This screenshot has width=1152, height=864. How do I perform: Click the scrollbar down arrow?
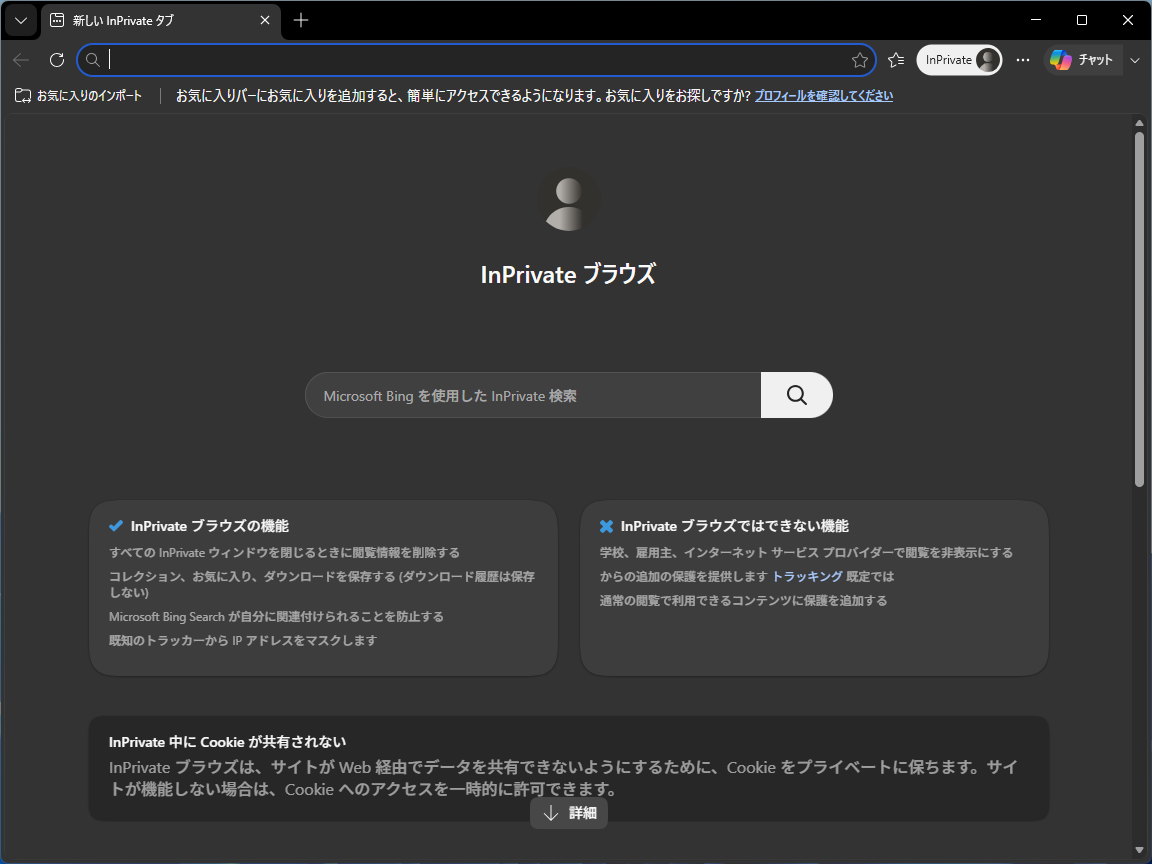click(x=1140, y=851)
